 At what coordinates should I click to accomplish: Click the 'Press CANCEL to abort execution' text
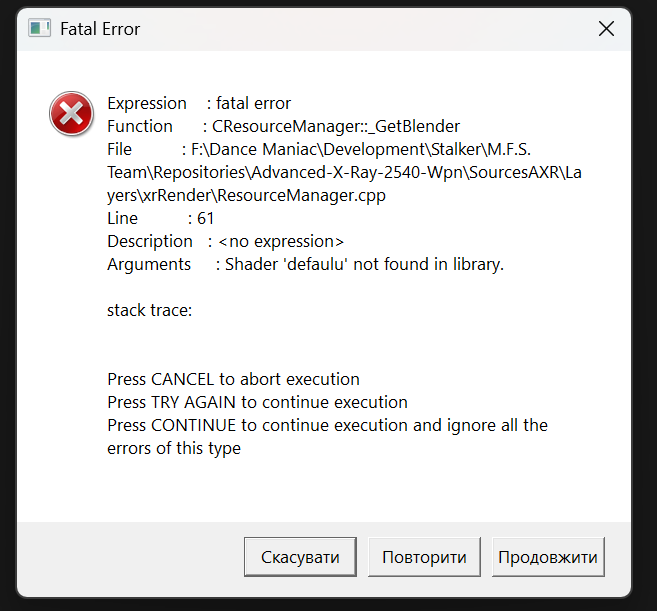pyautogui.click(x=233, y=379)
